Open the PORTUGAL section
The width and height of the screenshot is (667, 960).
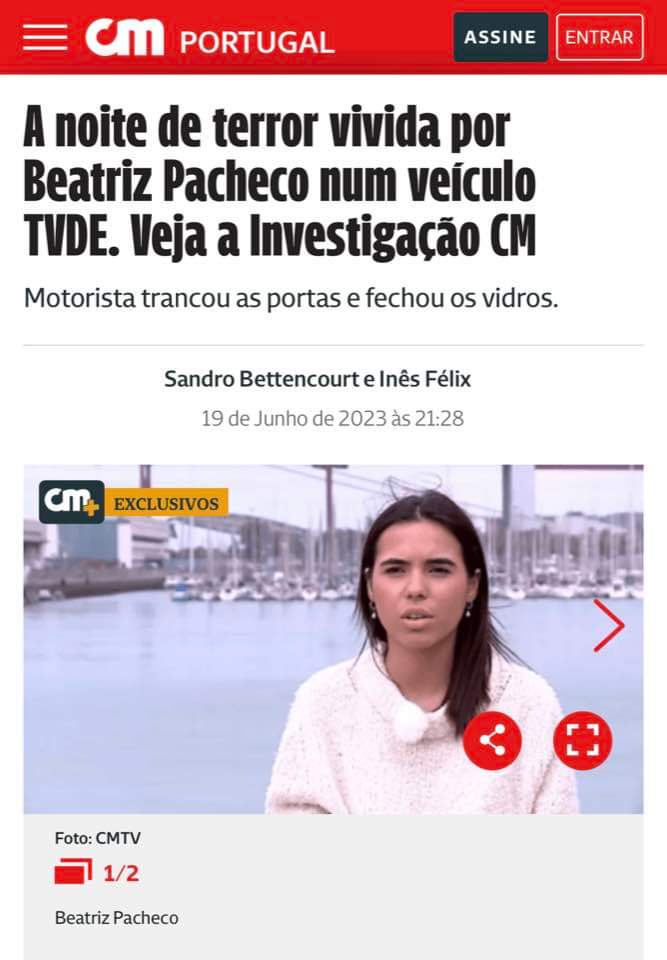tap(257, 42)
